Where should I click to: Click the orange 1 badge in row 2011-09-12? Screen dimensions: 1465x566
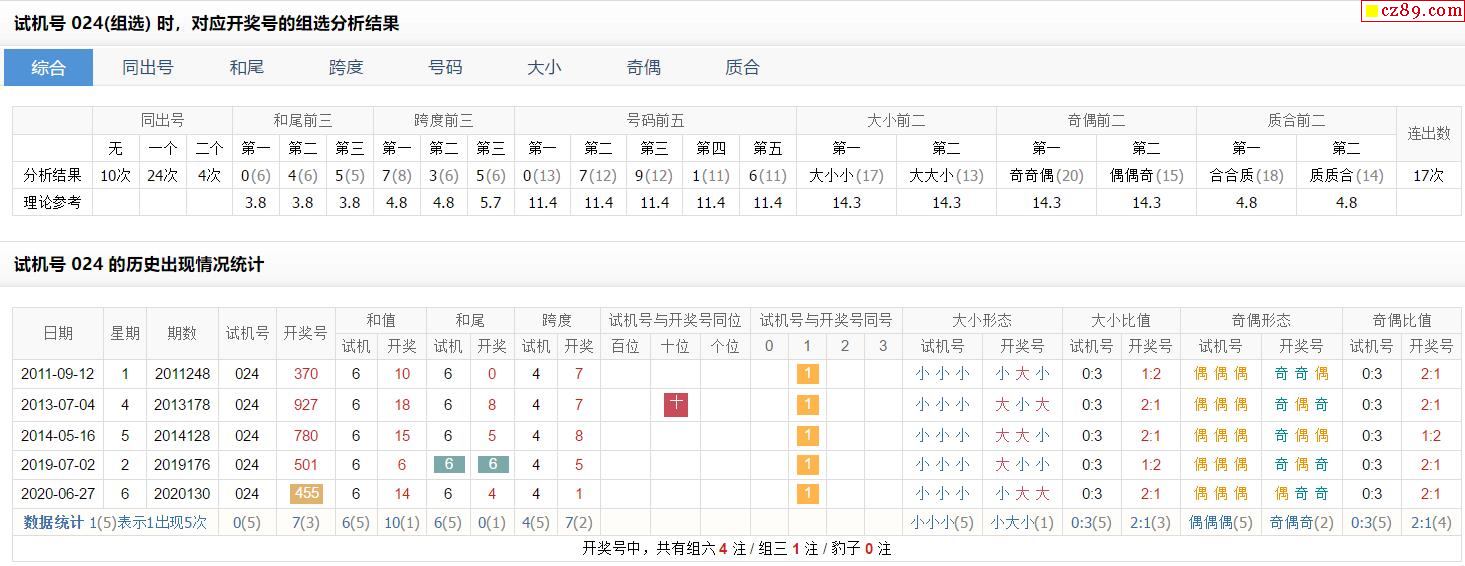pyautogui.click(x=808, y=374)
